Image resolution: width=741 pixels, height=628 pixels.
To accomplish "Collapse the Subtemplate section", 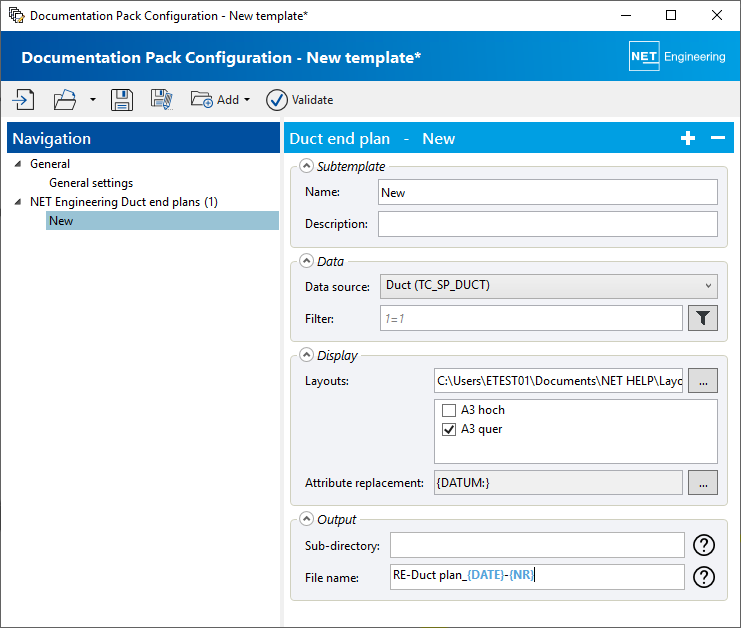I will (x=306, y=166).
